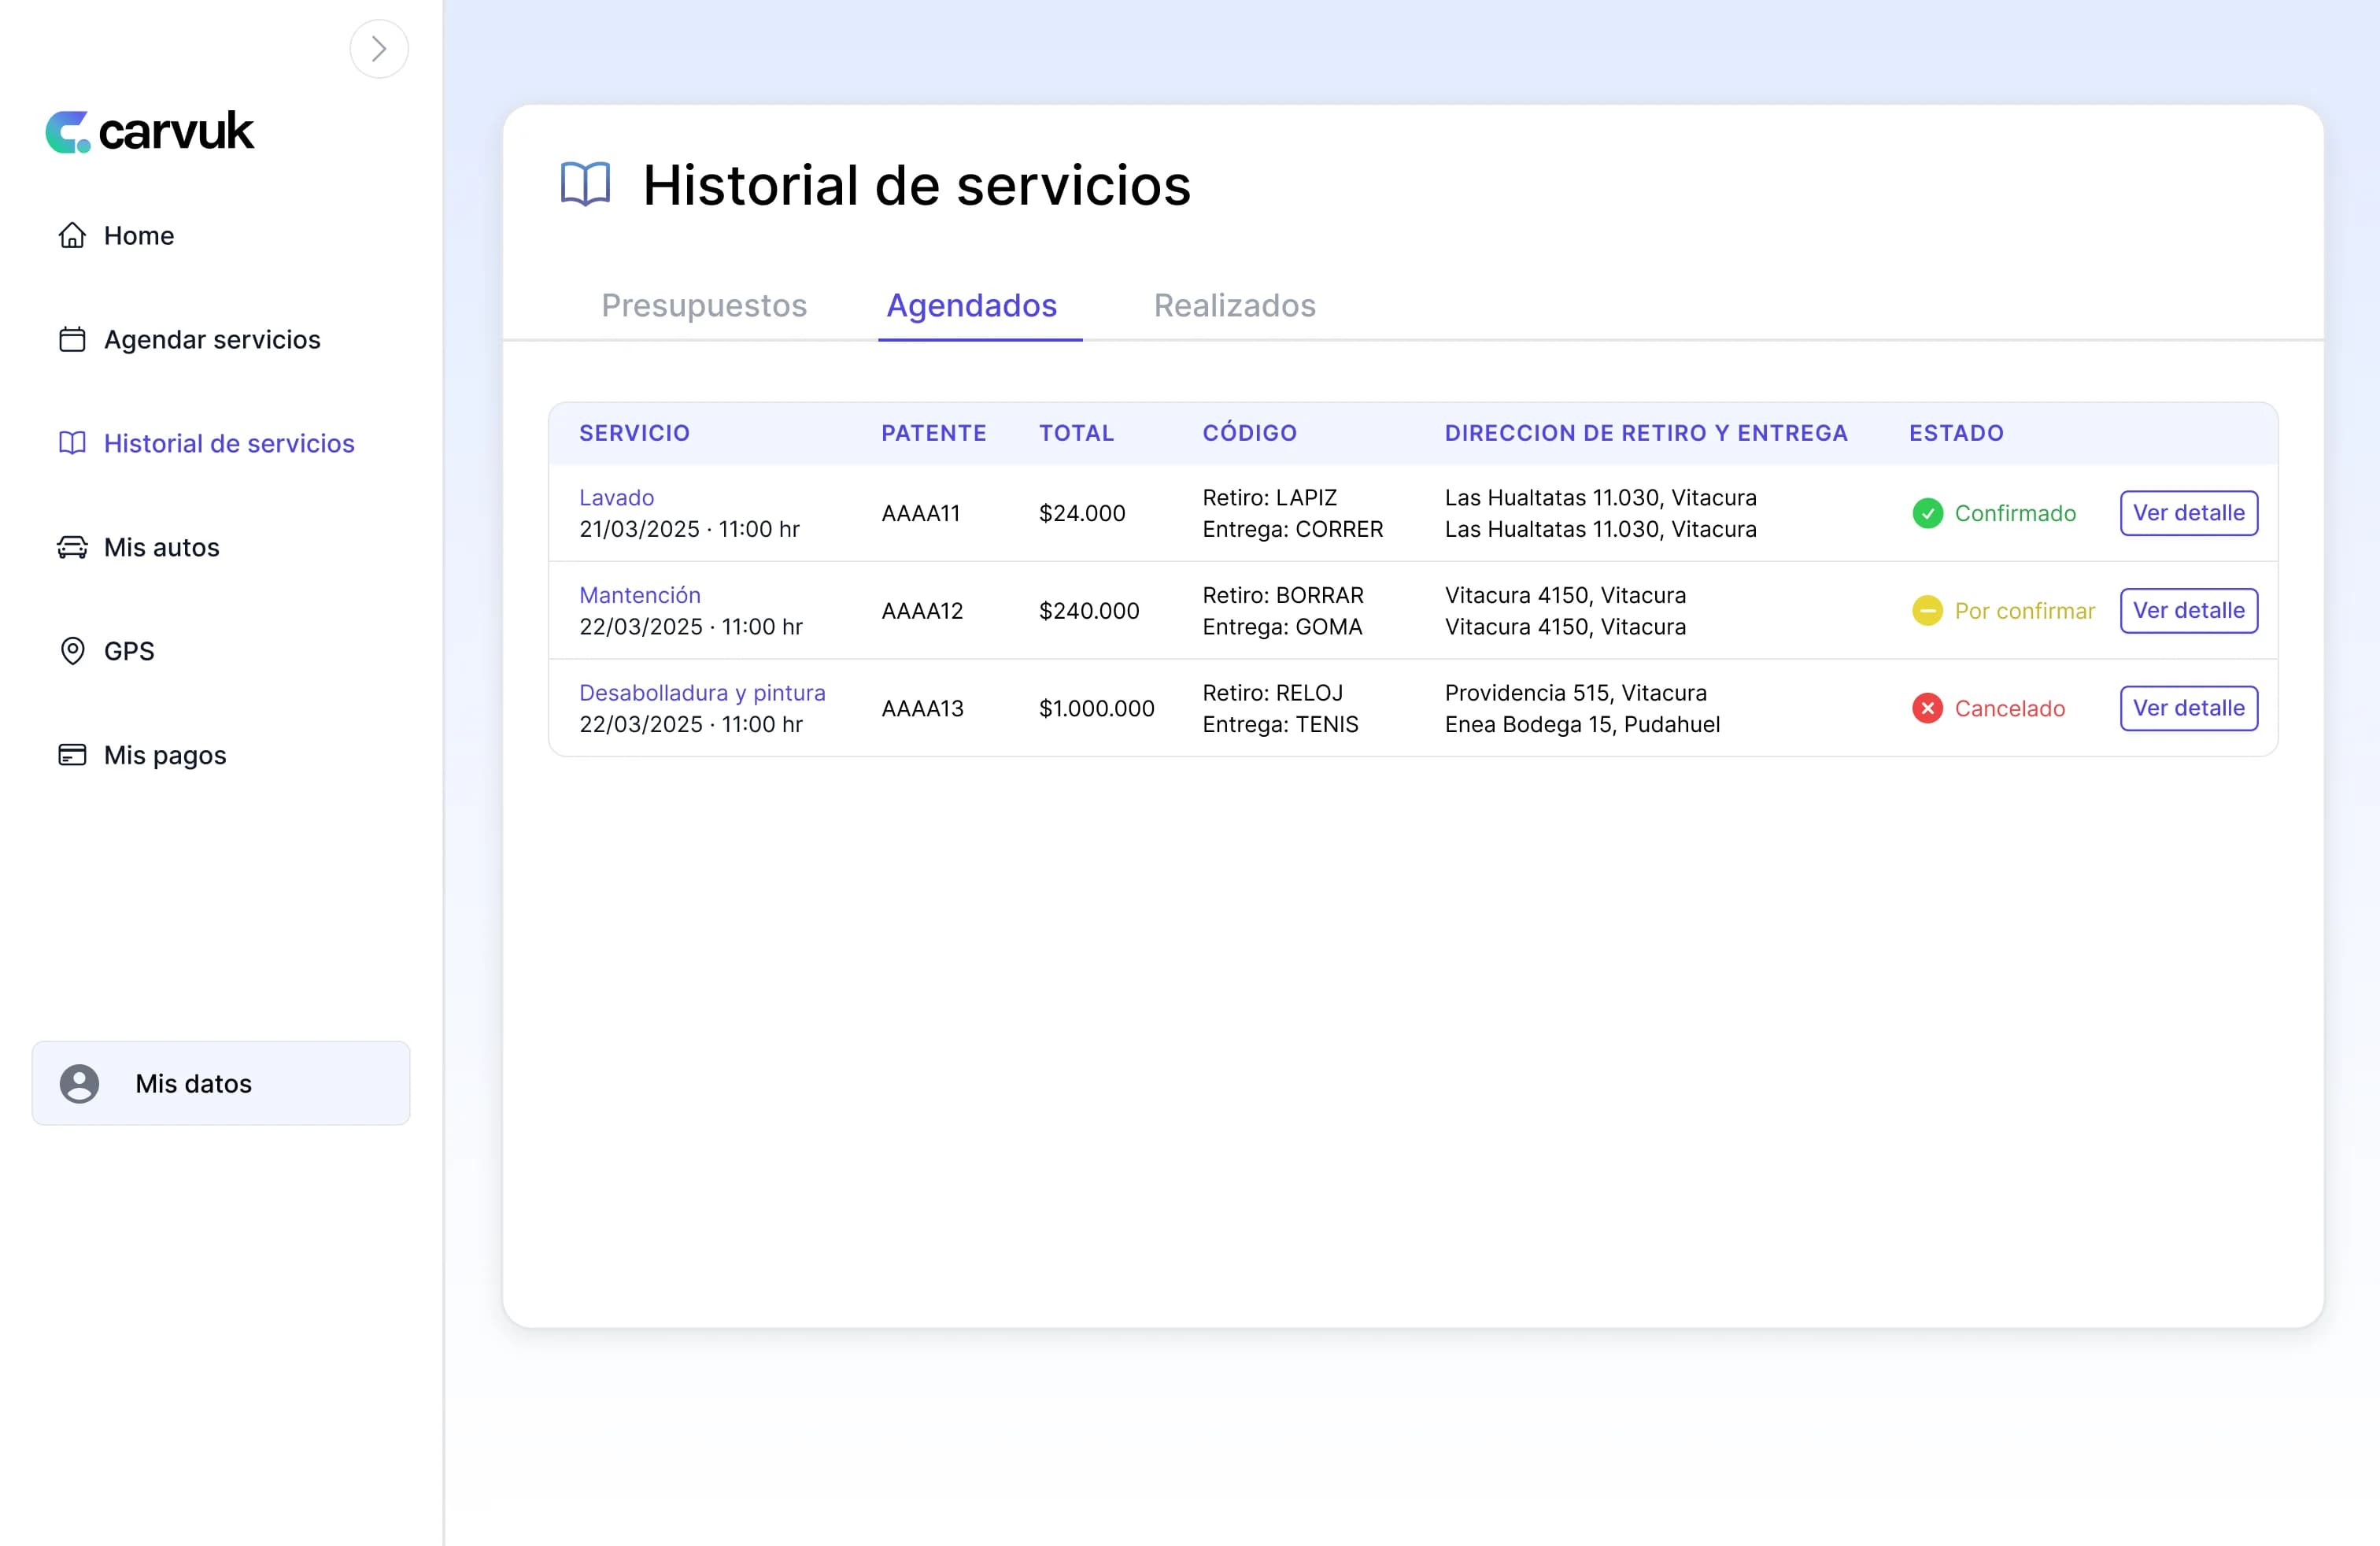
Task: Click the book icon beside page title
Action: [x=585, y=184]
